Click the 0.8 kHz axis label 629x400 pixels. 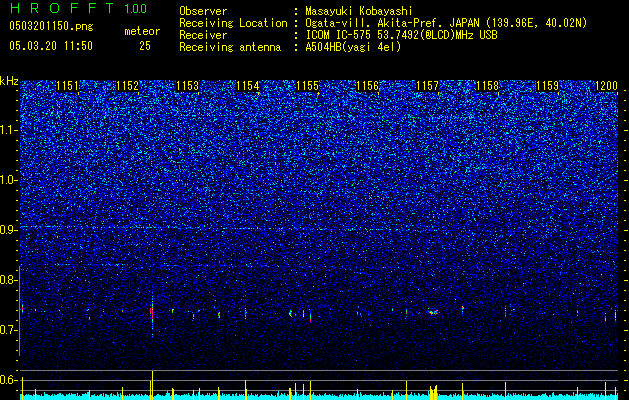coord(9,280)
